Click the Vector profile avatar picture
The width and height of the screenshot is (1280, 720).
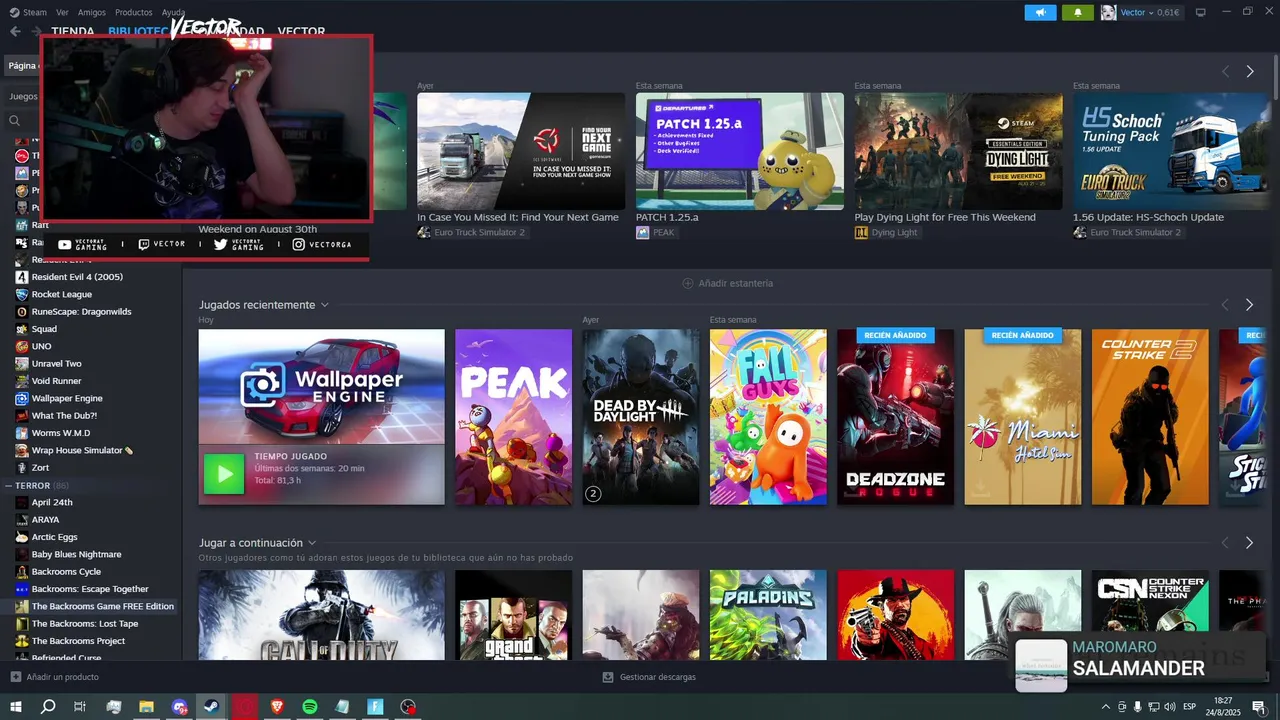click(x=1108, y=13)
